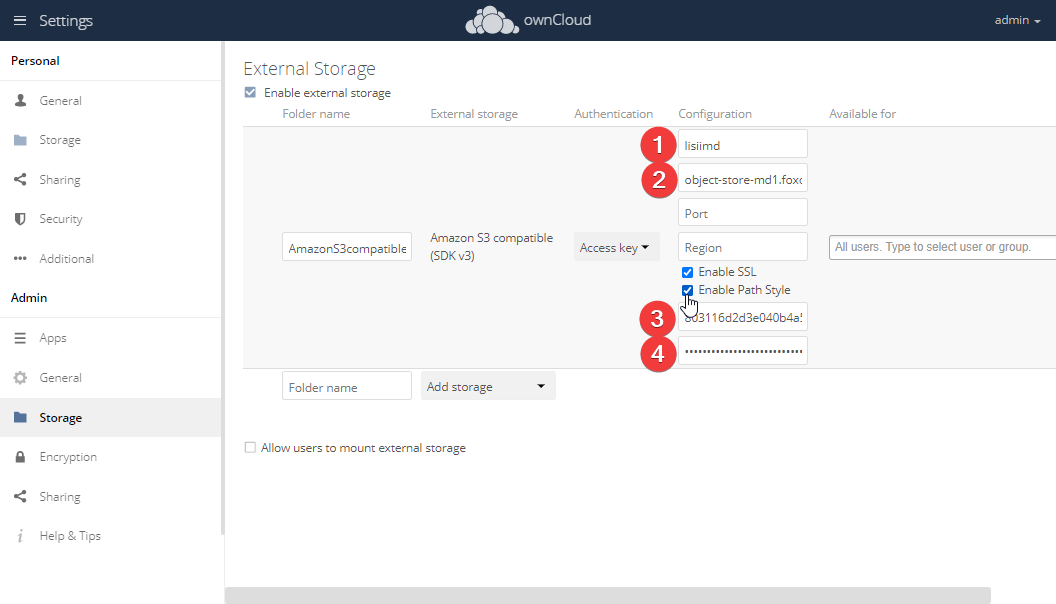Image resolution: width=1056 pixels, height=604 pixels.
Task: Check Allow users to mount external storage
Action: click(250, 448)
